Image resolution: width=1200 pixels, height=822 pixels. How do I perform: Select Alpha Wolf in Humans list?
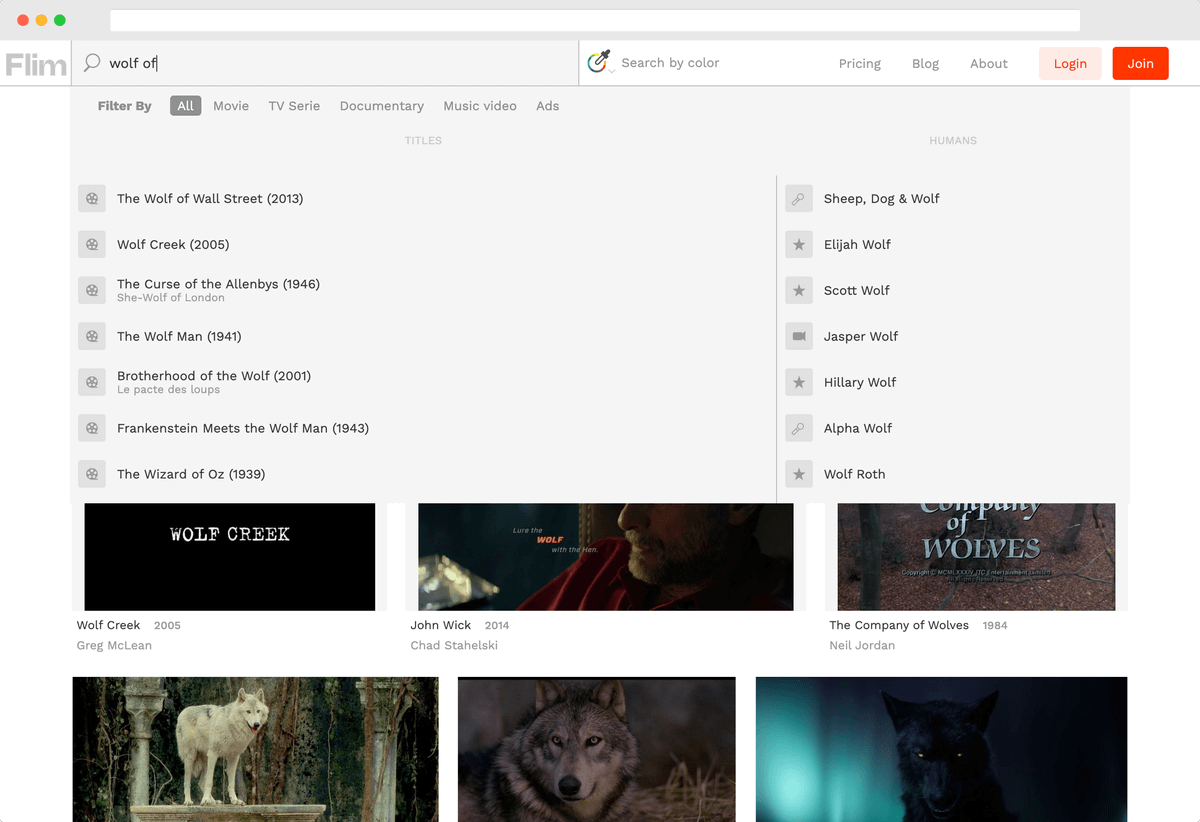[x=858, y=428]
